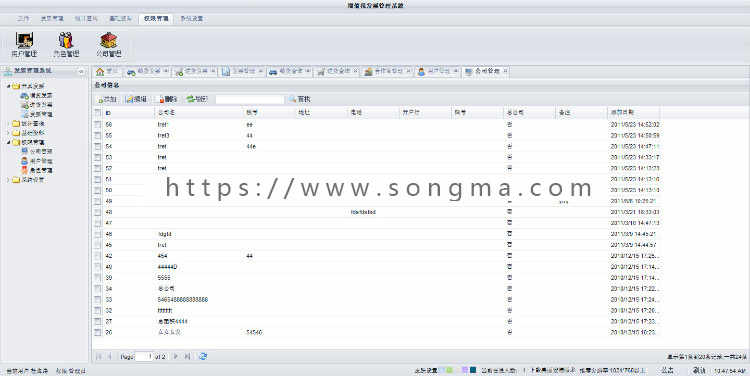Check the checkbox for row ID 56

pos(98,124)
